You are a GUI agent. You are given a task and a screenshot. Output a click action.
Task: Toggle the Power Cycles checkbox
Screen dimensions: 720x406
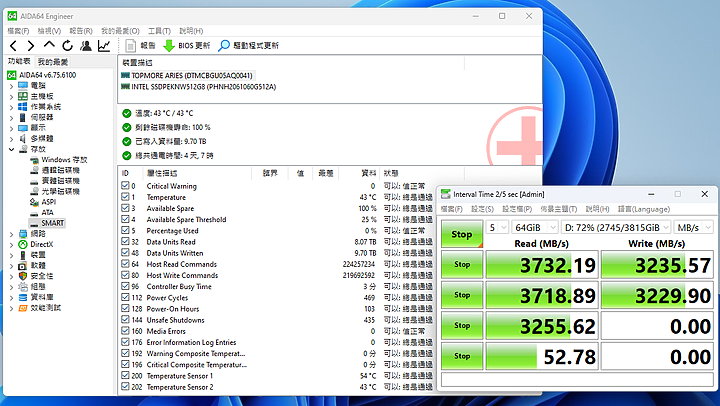pyautogui.click(x=125, y=297)
